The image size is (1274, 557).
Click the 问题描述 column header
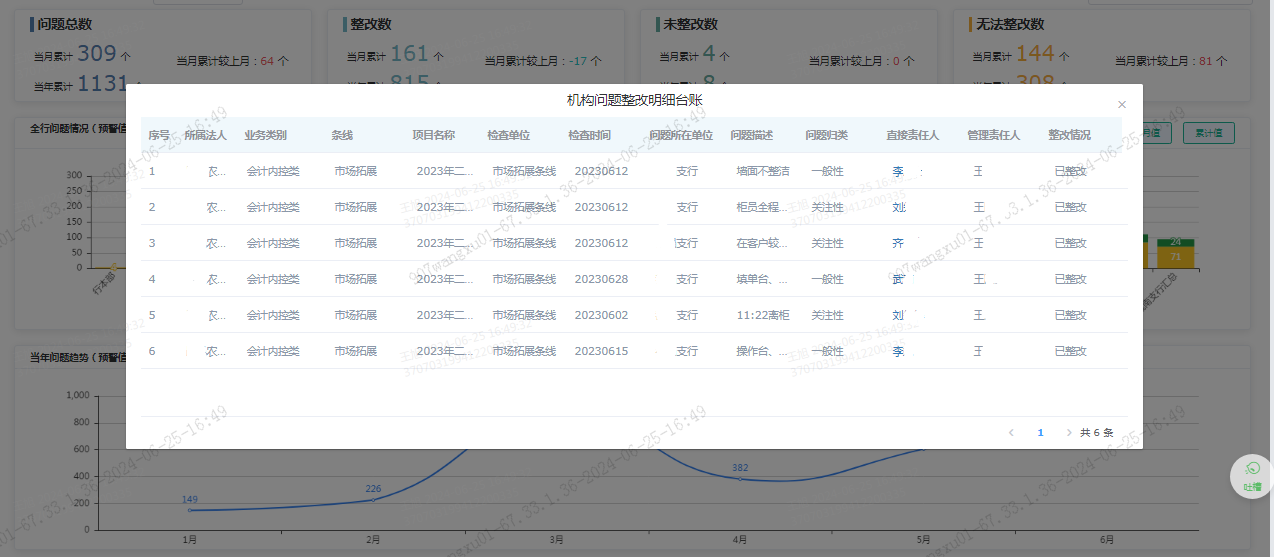(752, 135)
